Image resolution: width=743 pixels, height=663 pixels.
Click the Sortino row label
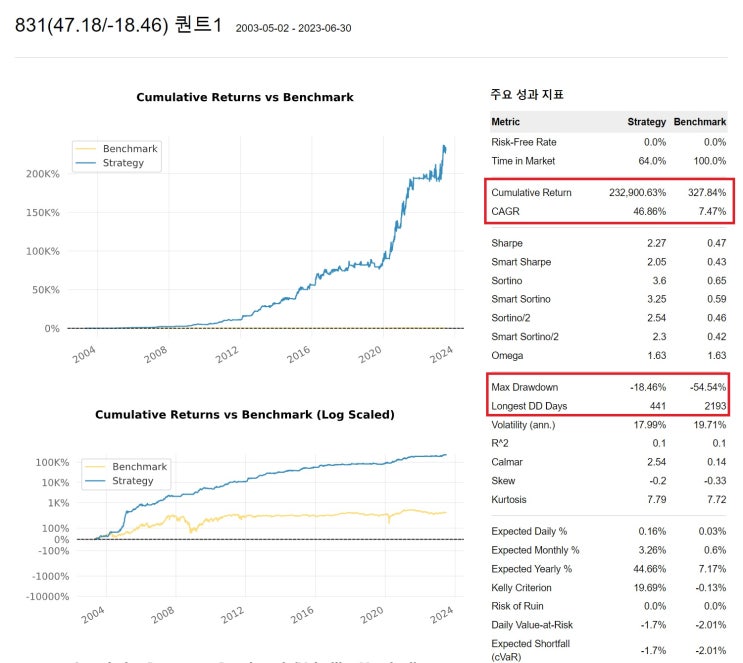tap(507, 281)
